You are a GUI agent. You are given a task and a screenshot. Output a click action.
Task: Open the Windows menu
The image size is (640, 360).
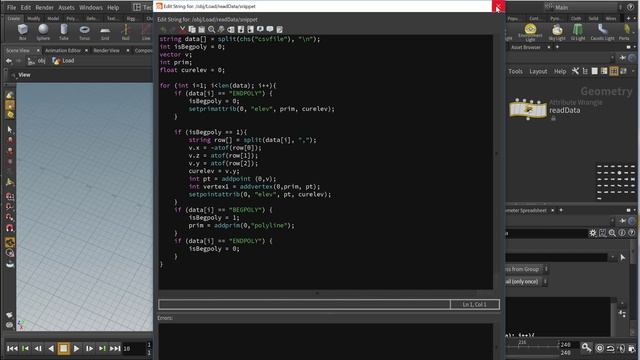click(x=91, y=7)
